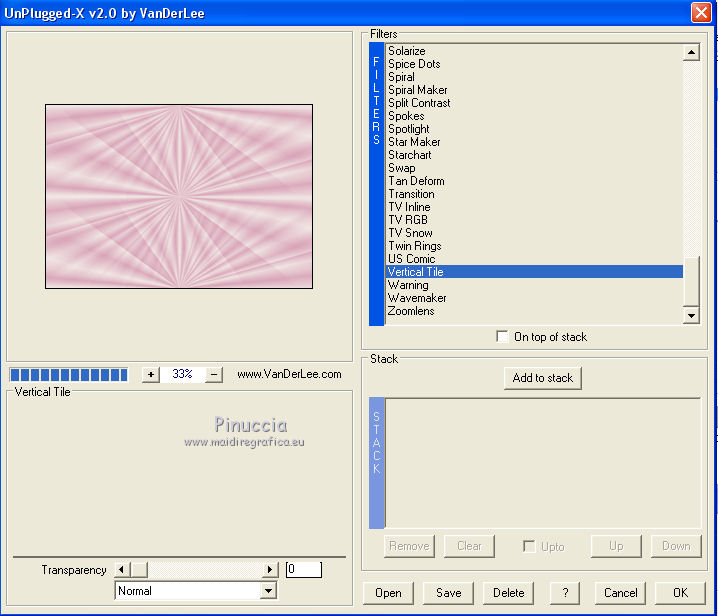Click the Save button

(x=448, y=593)
